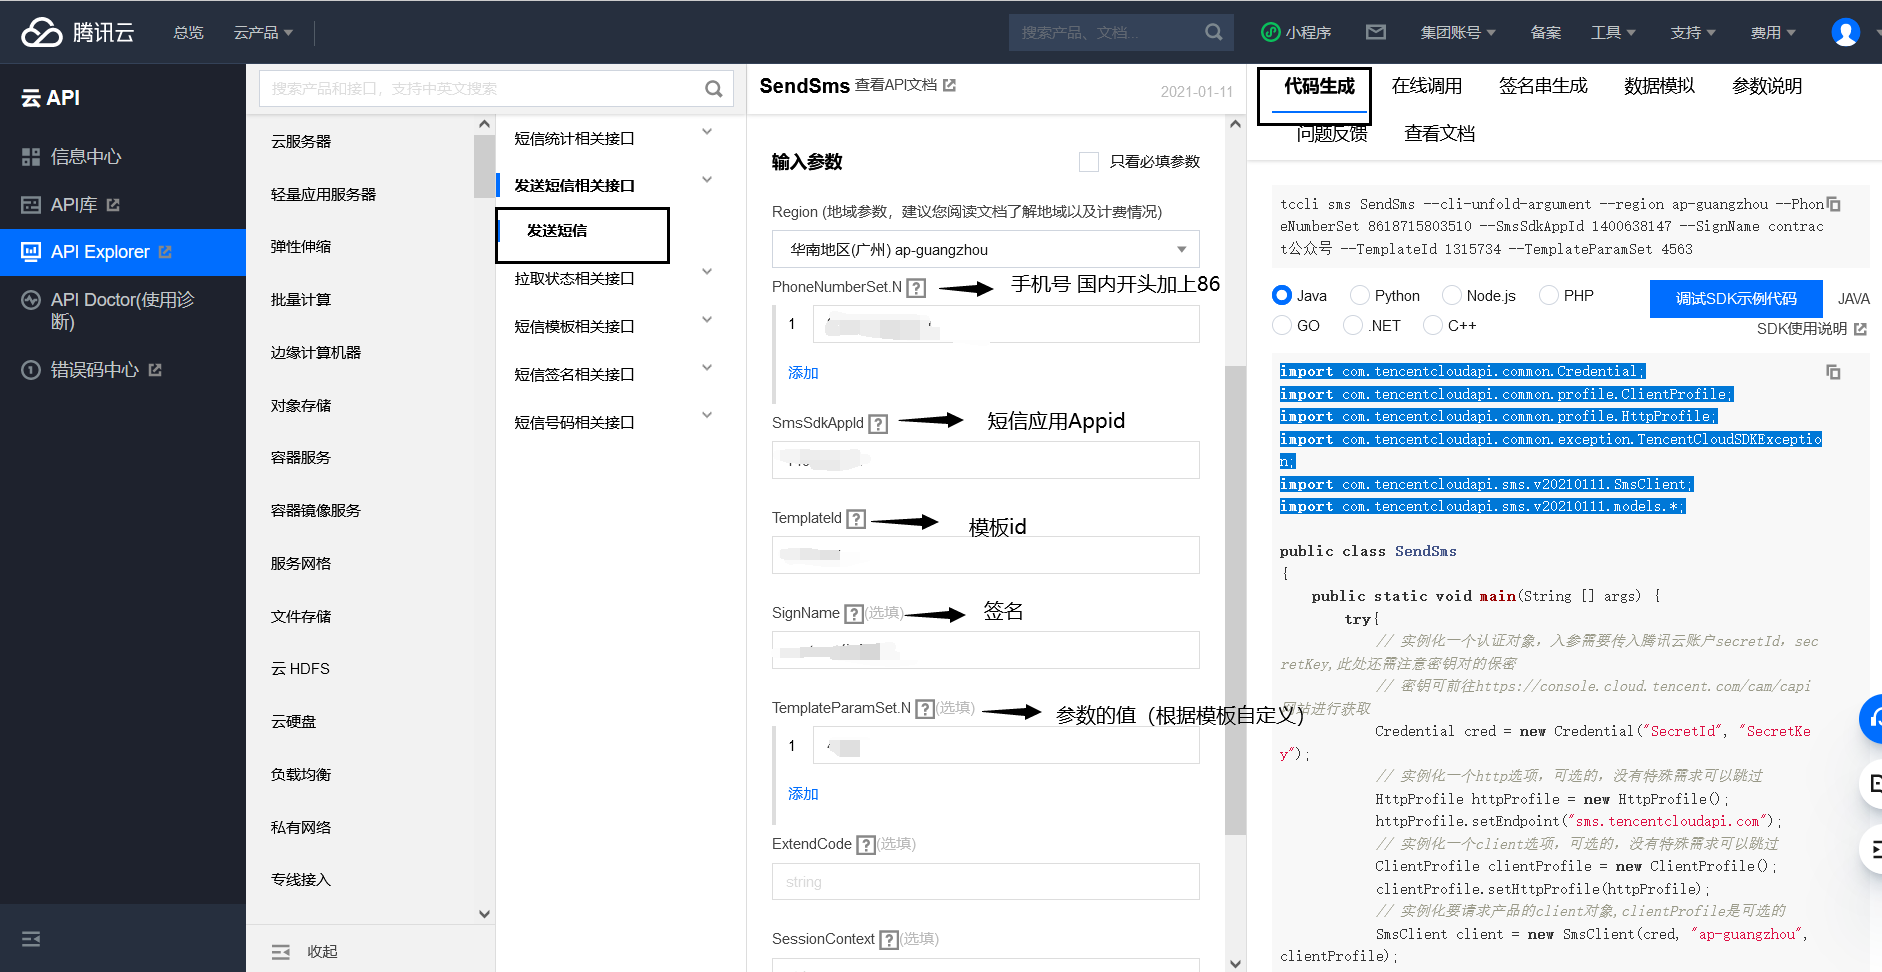This screenshot has height=972, width=1882.
Task: Click the API Explorer monitor icon
Action: 31,252
